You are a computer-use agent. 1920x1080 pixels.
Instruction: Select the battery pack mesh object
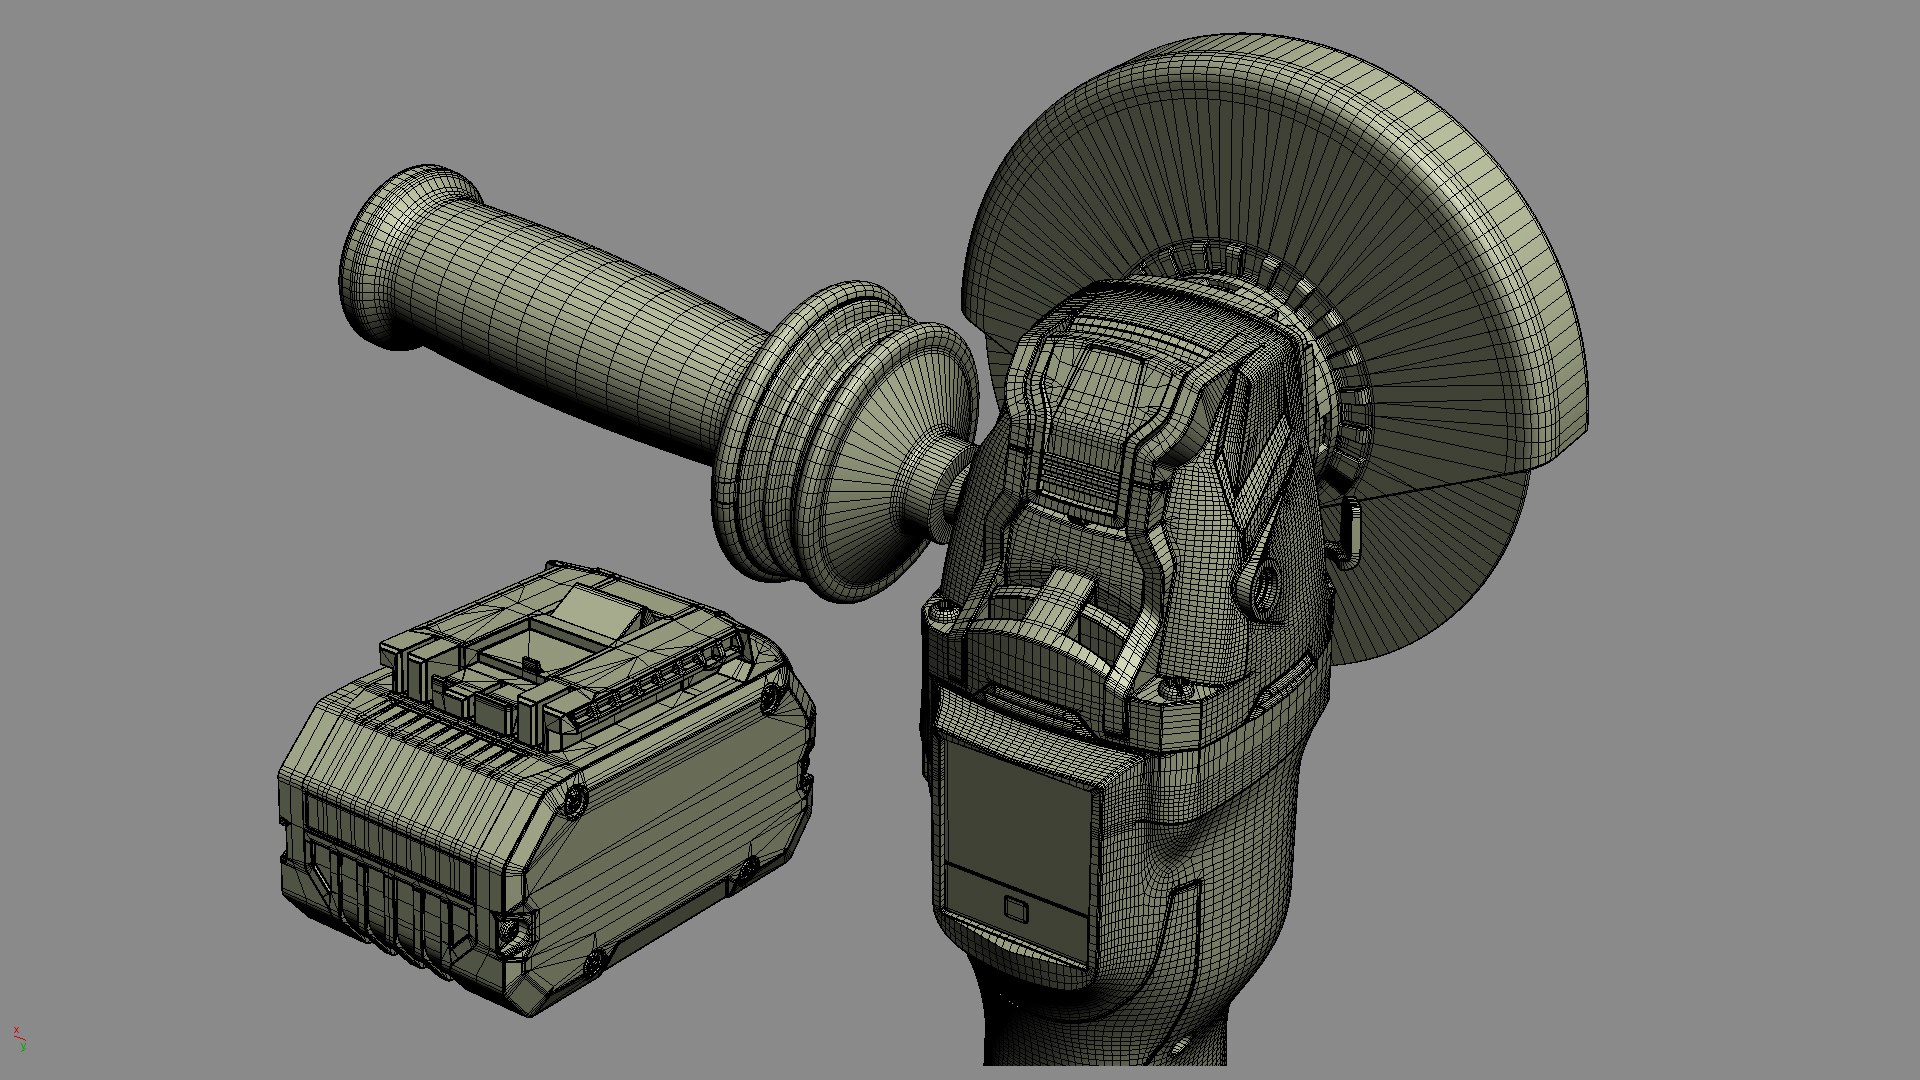pyautogui.click(x=546, y=790)
